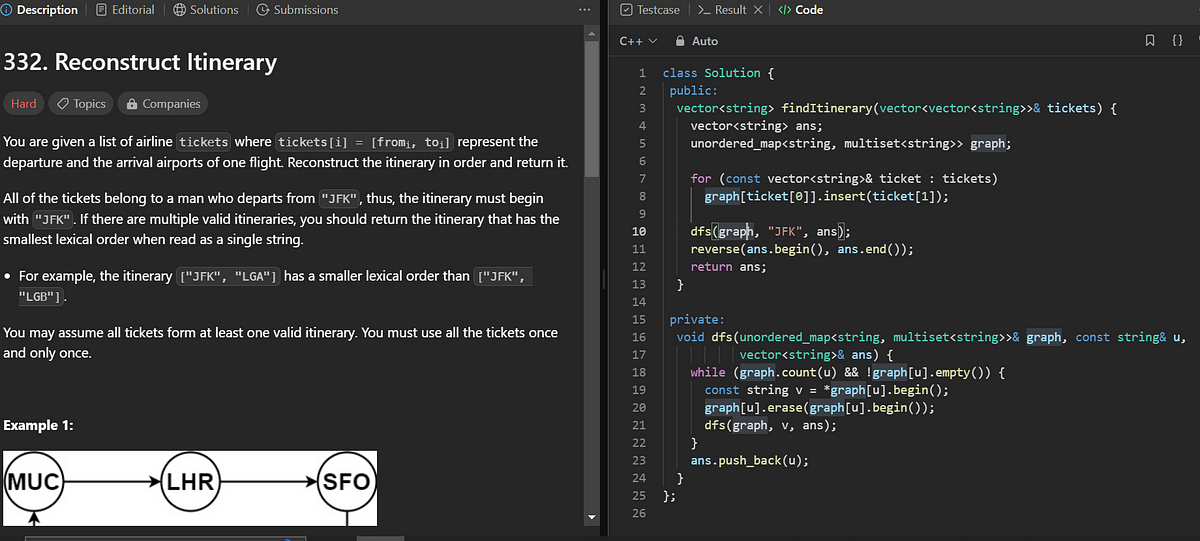The width and height of the screenshot is (1200, 541).
Task: Click the 'Example 1:' heading
Action: [38, 426]
